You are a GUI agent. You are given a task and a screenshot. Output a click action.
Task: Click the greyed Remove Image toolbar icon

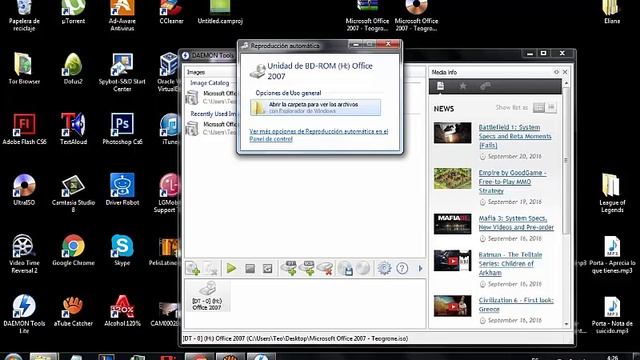click(211, 268)
